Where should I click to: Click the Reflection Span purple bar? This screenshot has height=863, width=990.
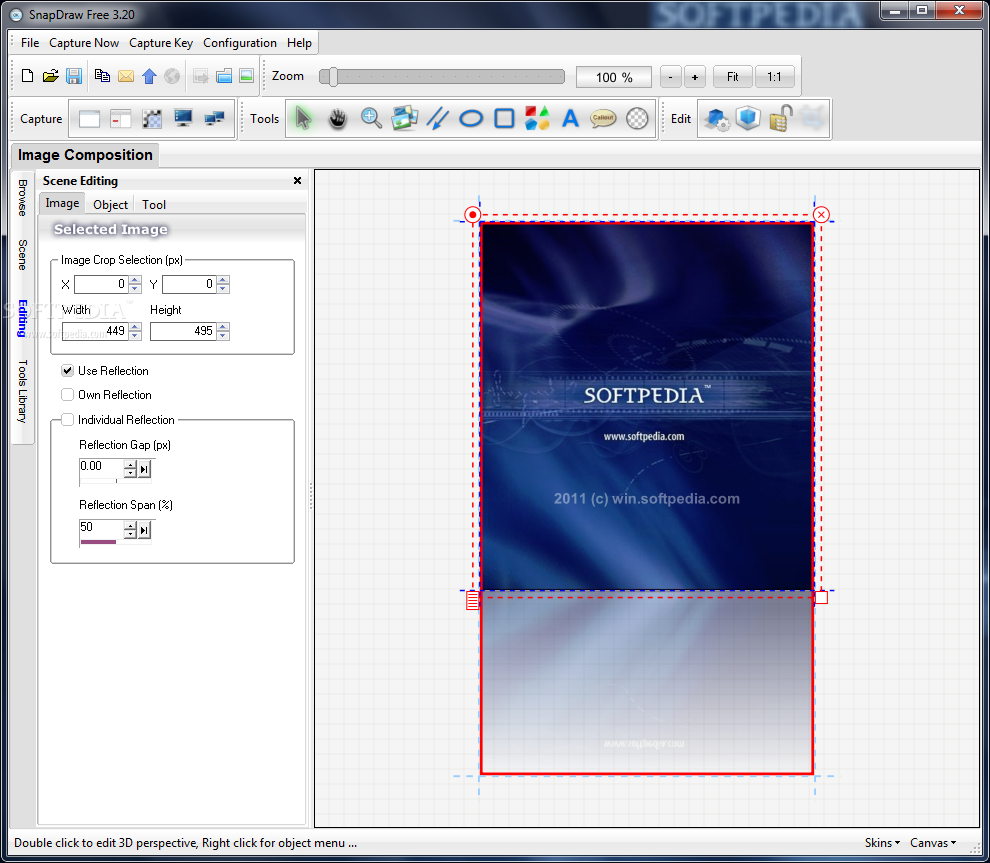pos(98,542)
